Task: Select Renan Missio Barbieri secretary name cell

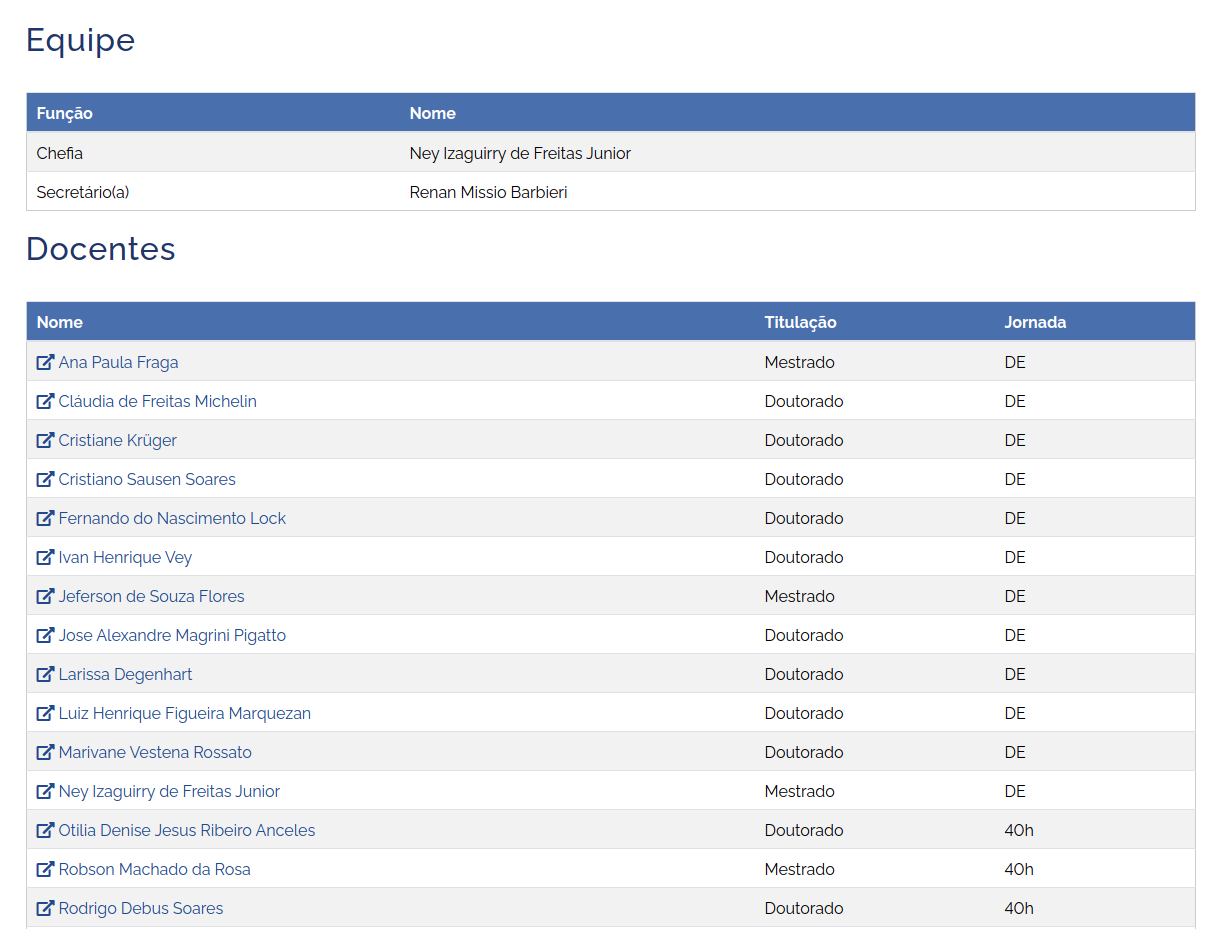Action: pos(488,192)
